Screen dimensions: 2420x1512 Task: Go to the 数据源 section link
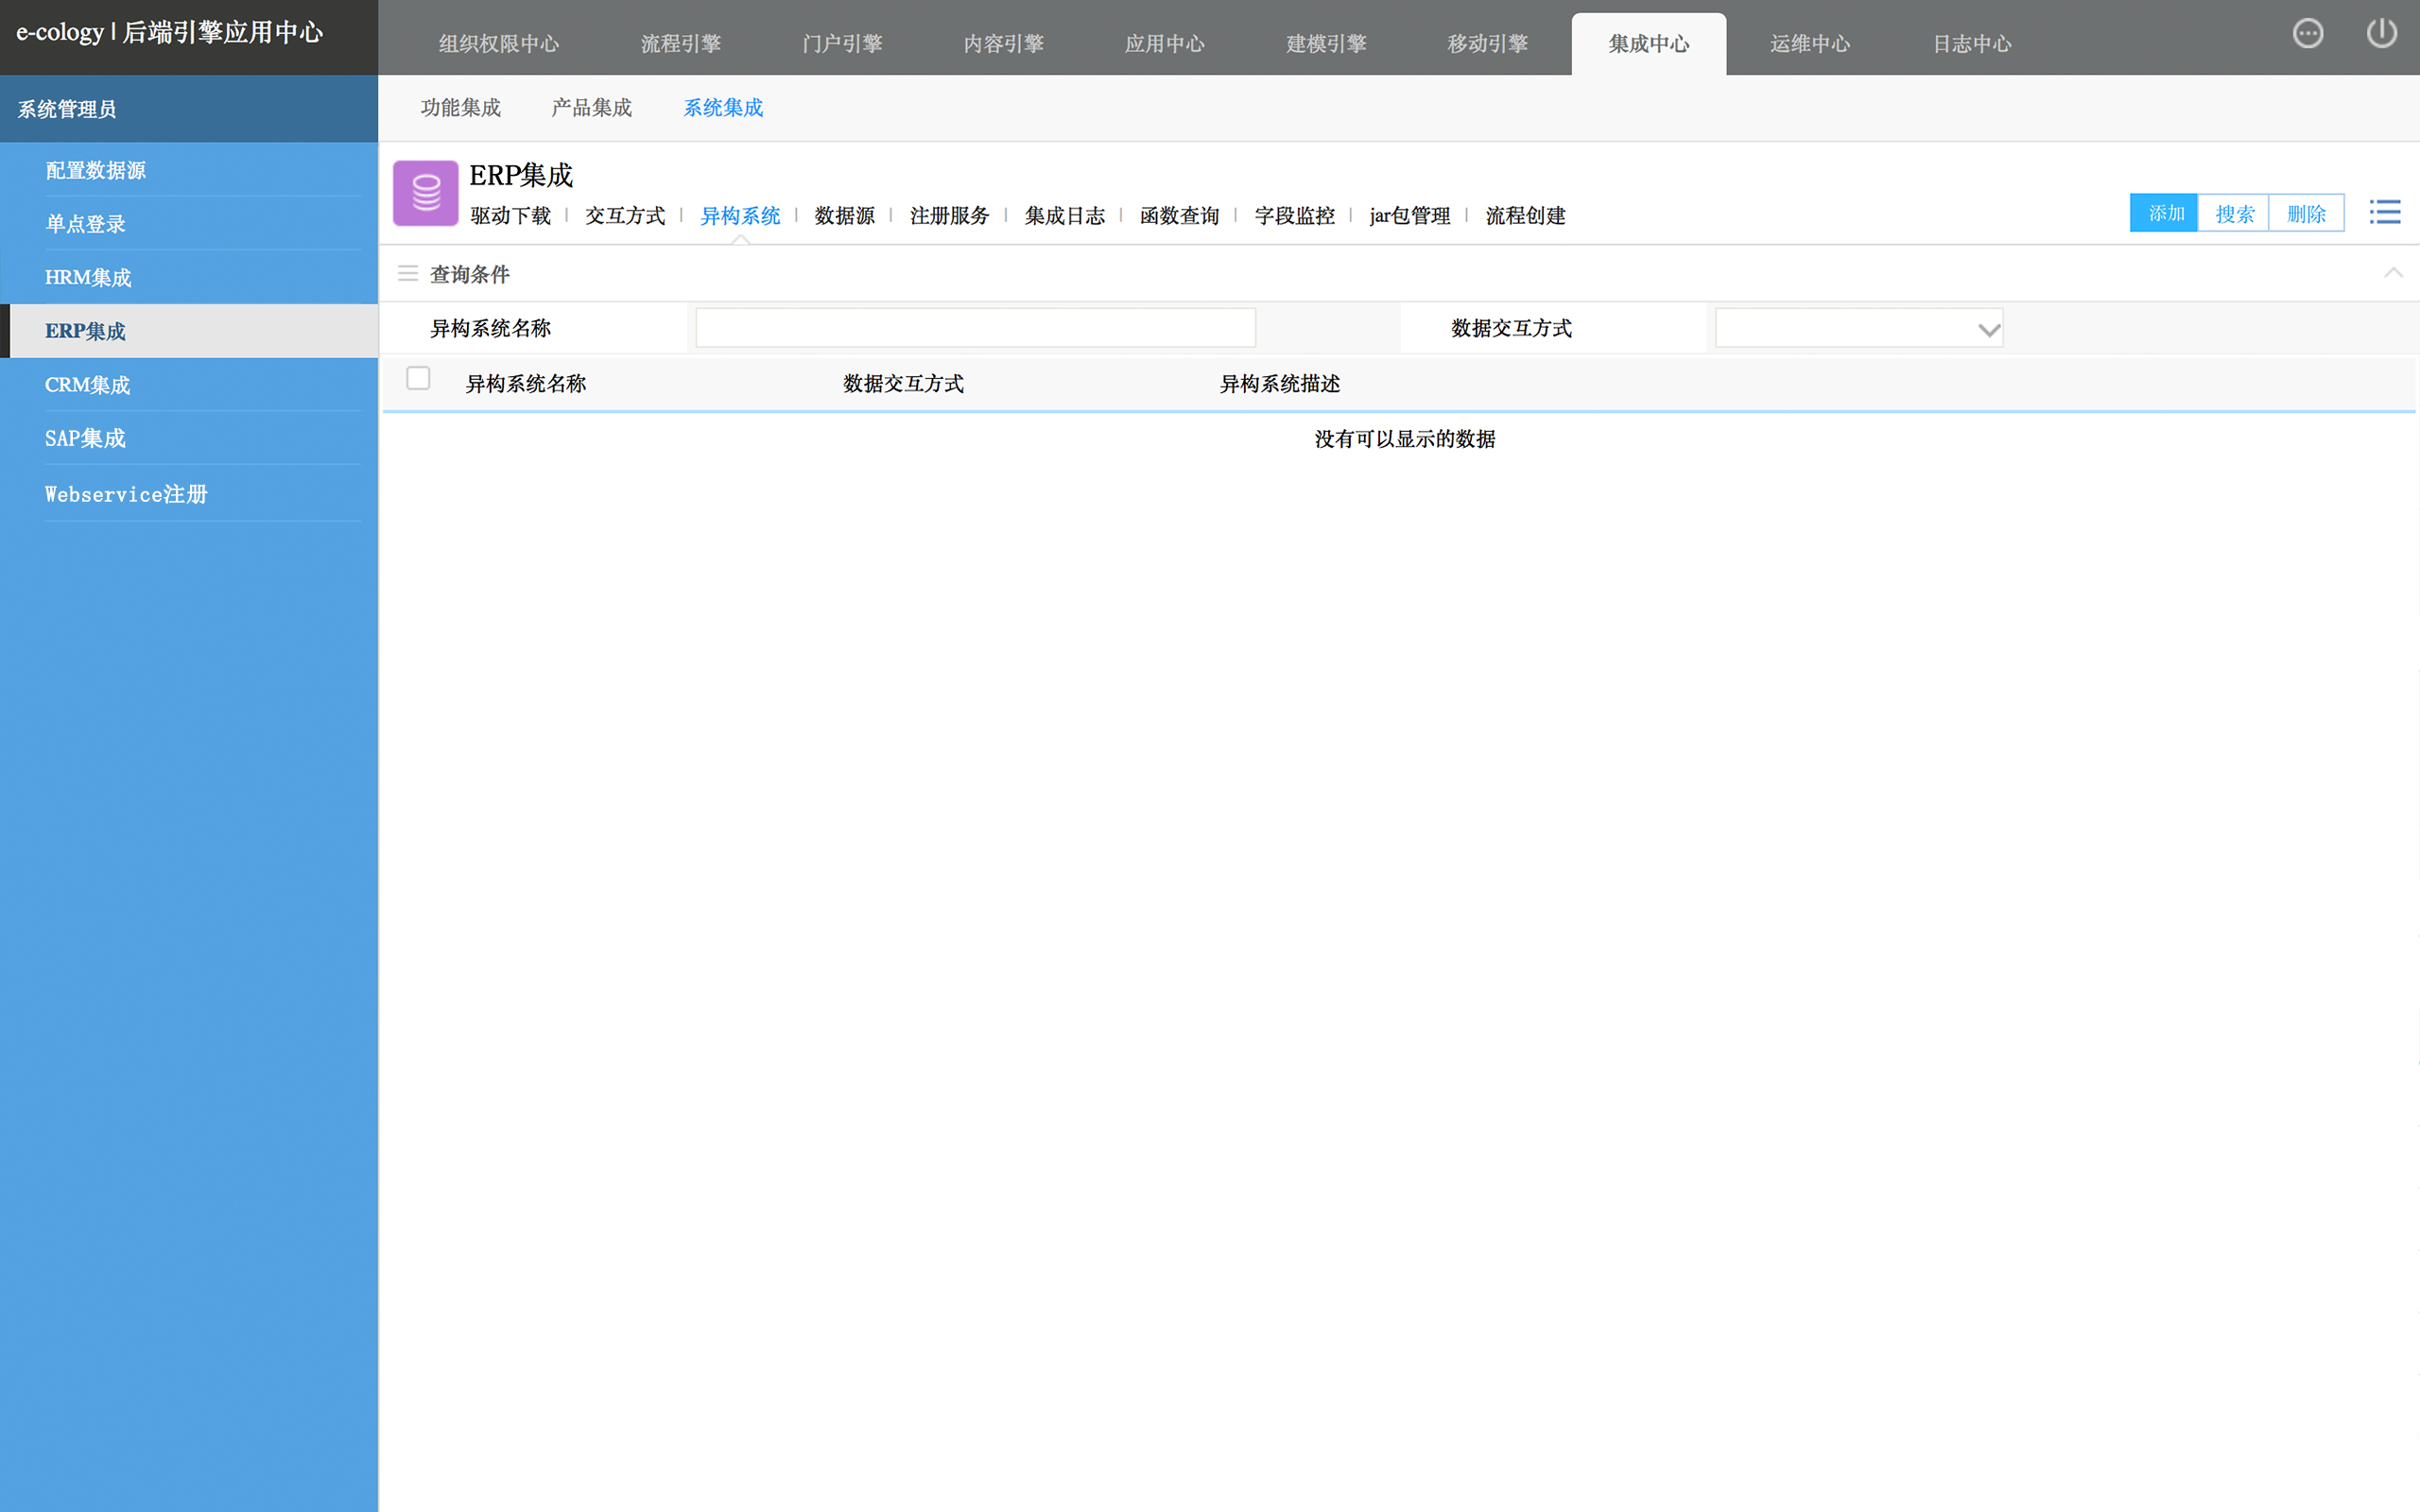pos(844,216)
